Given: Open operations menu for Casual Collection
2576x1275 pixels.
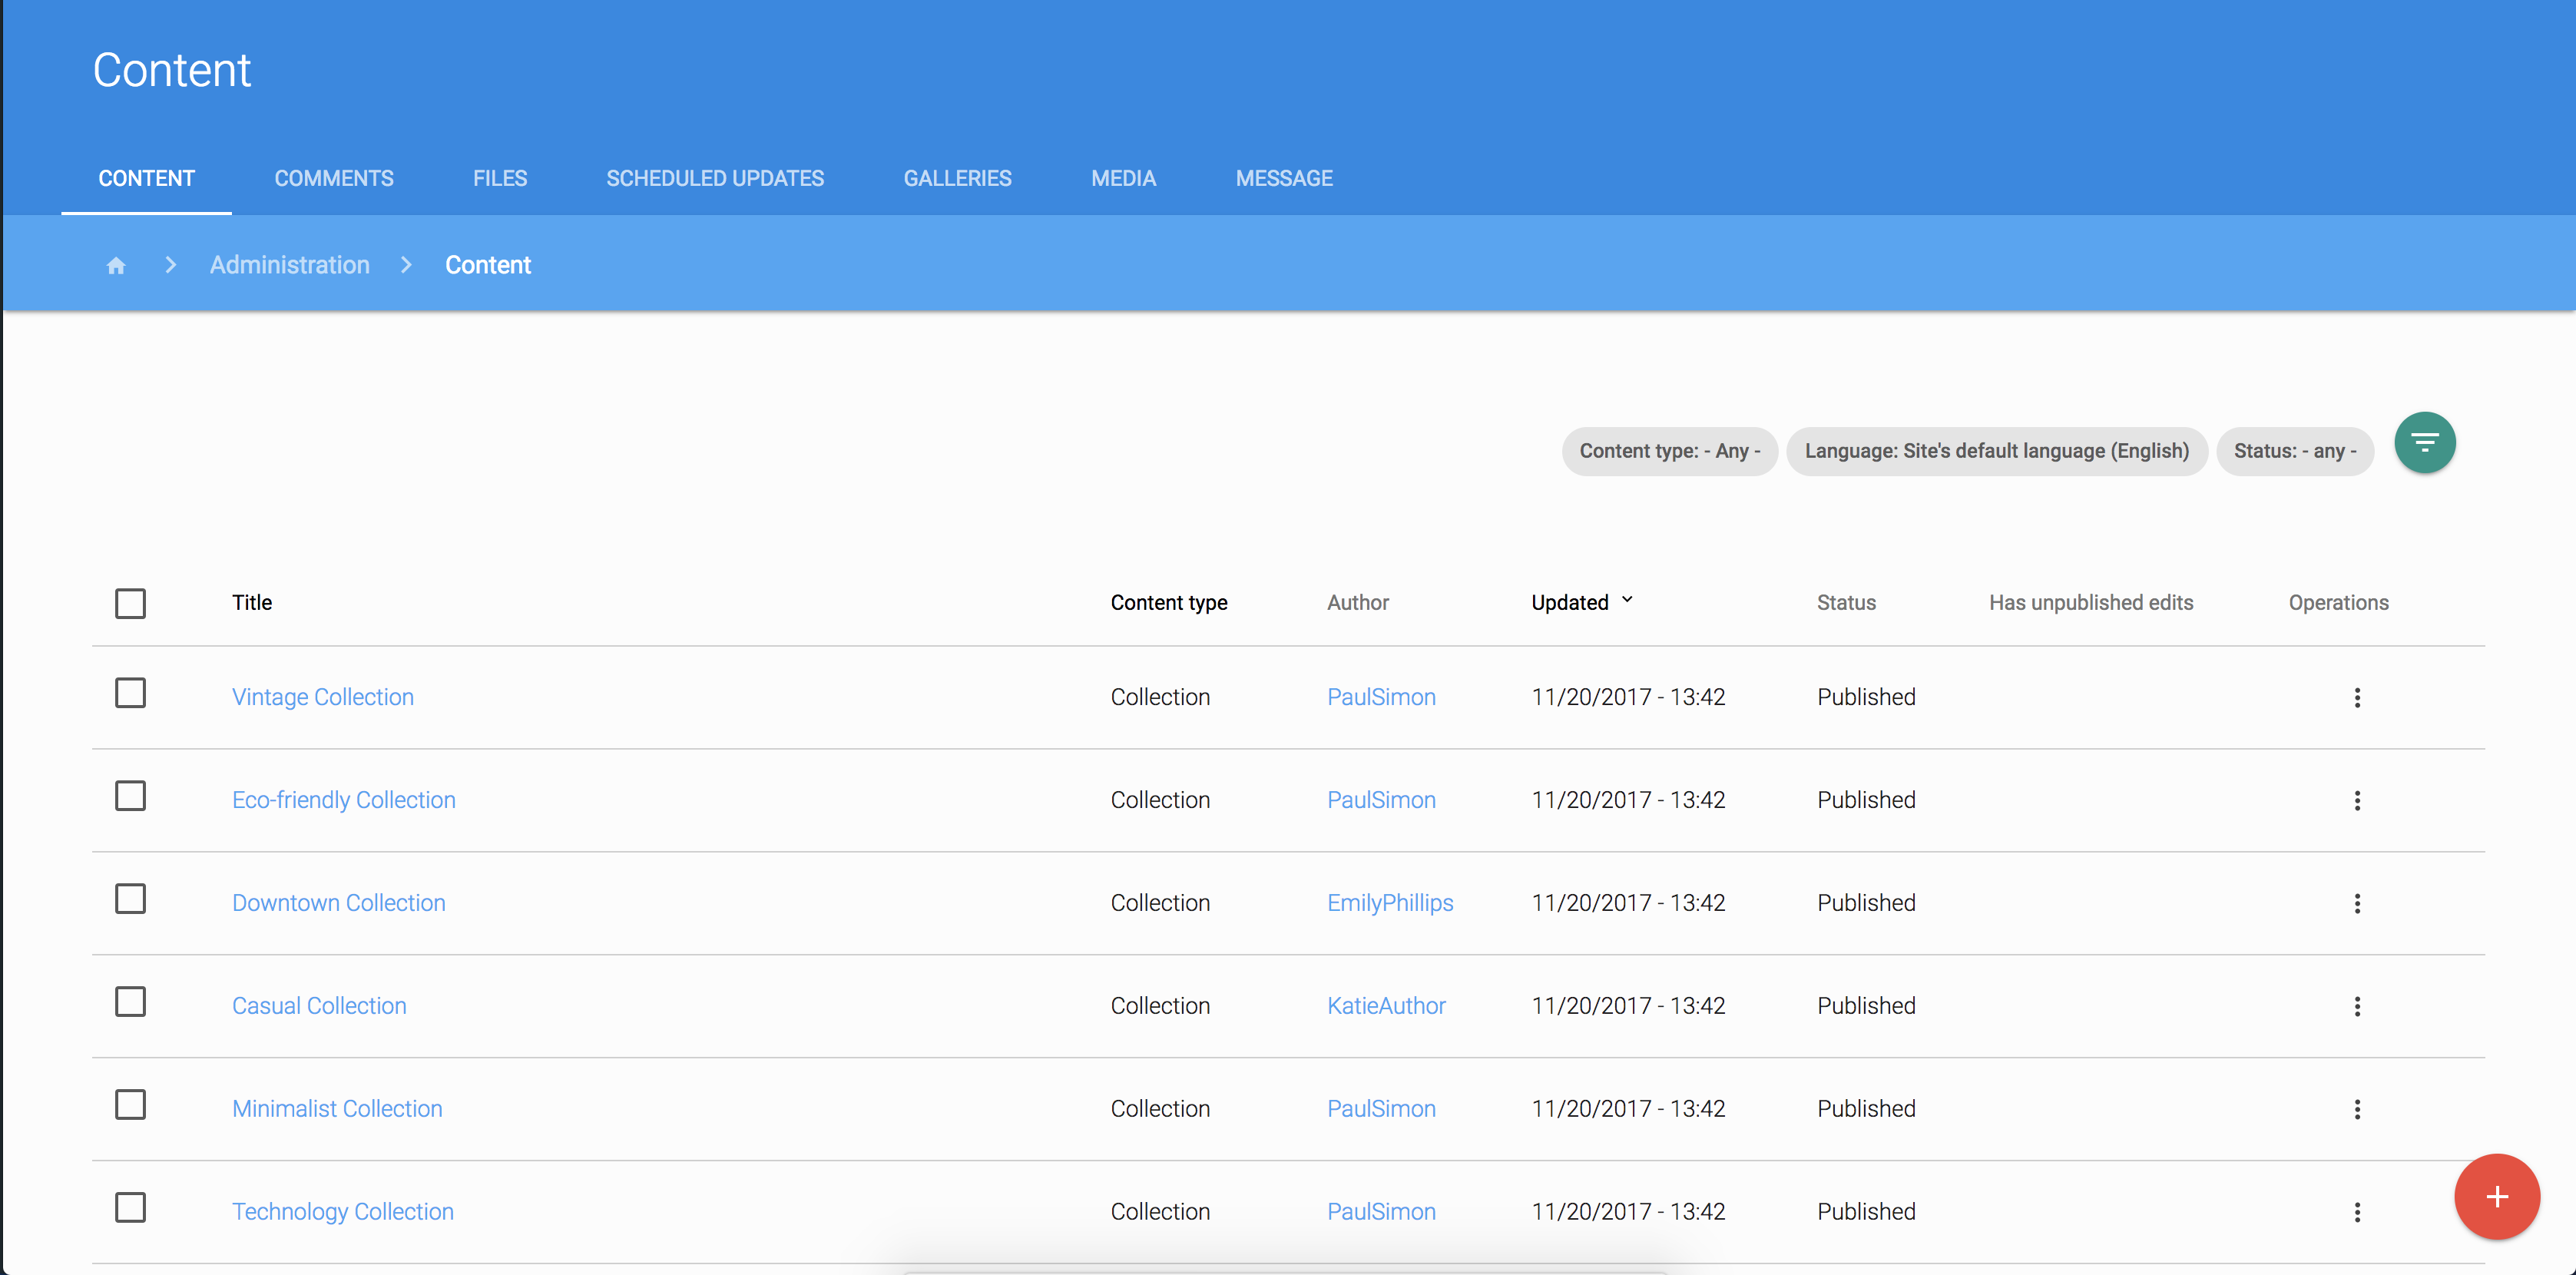Looking at the screenshot, I should (2357, 1006).
